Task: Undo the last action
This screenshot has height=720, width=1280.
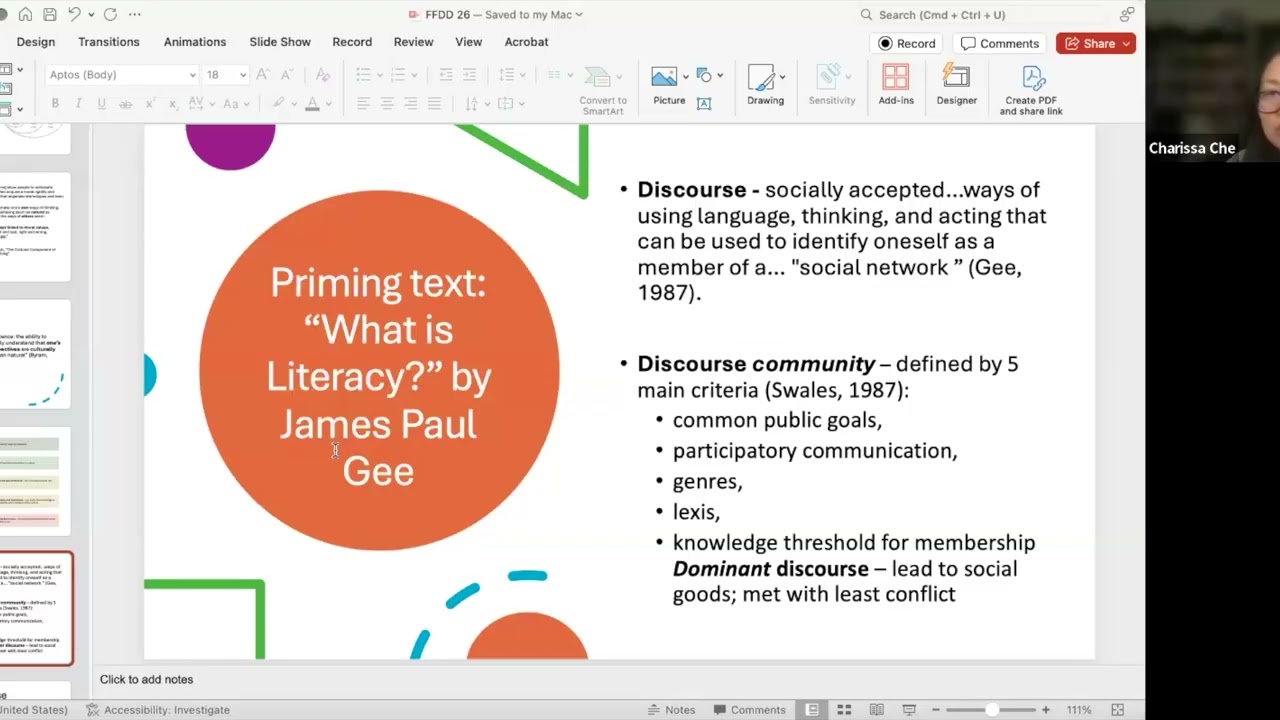Action: tap(74, 14)
